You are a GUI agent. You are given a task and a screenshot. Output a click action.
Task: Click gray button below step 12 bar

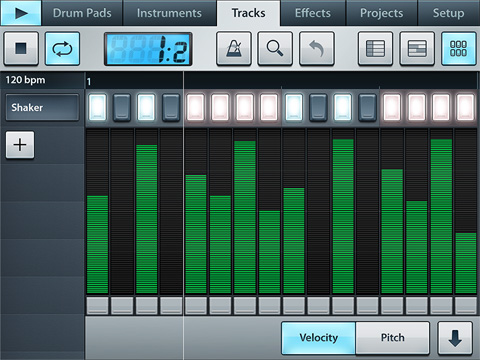[x=368, y=306]
